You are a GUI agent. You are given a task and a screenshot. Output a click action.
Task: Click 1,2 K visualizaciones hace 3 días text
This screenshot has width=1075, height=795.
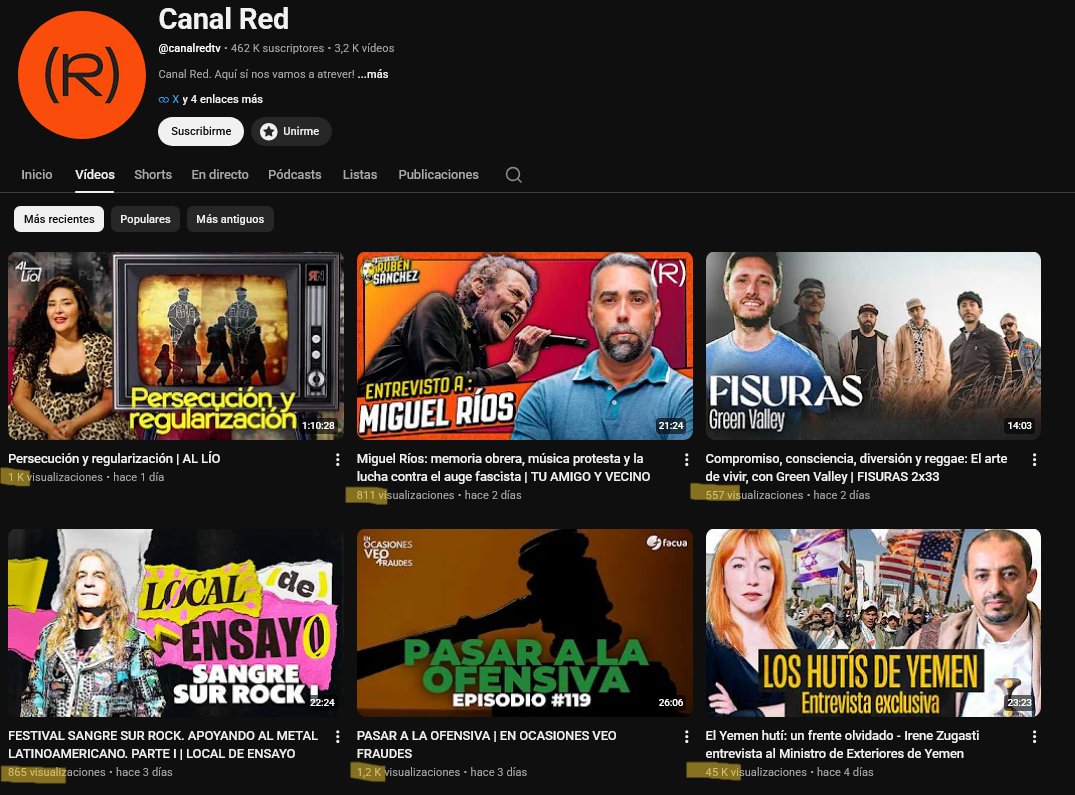click(x=442, y=772)
